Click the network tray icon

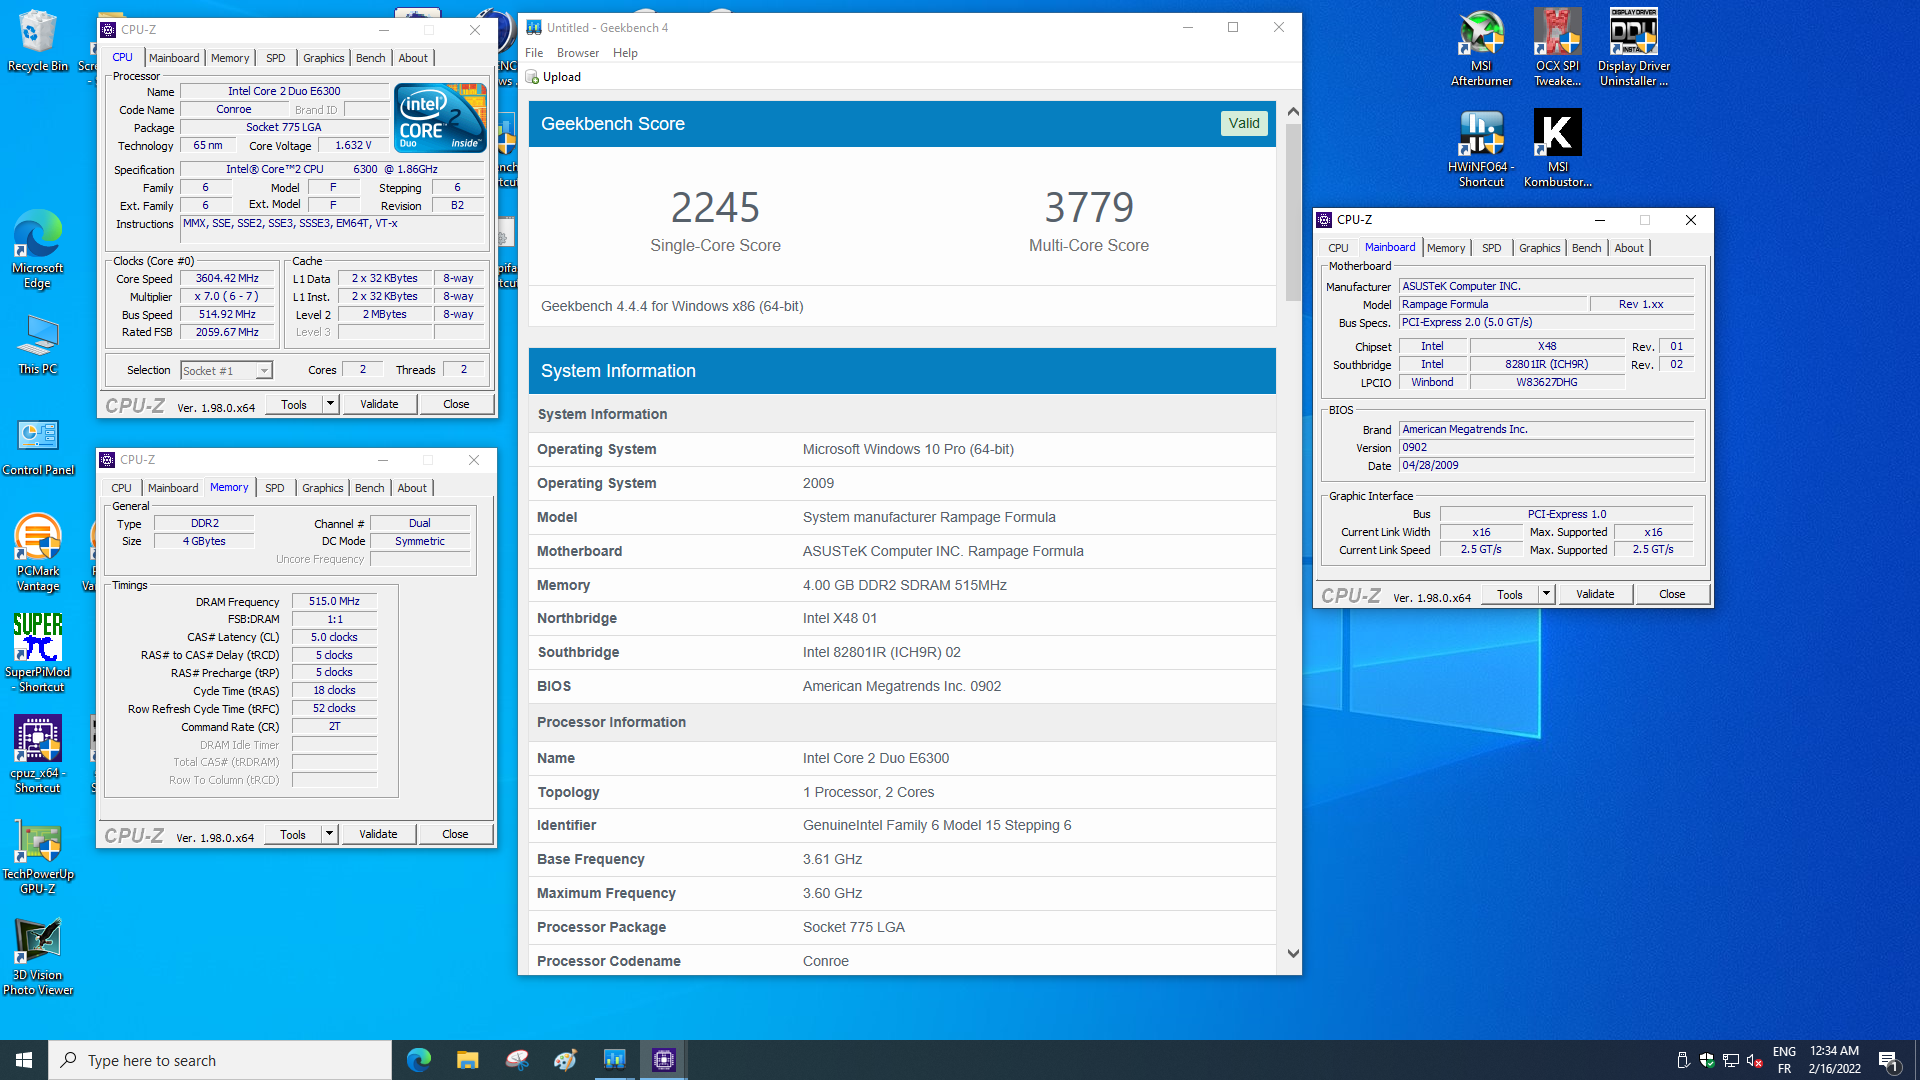click(x=1730, y=1060)
